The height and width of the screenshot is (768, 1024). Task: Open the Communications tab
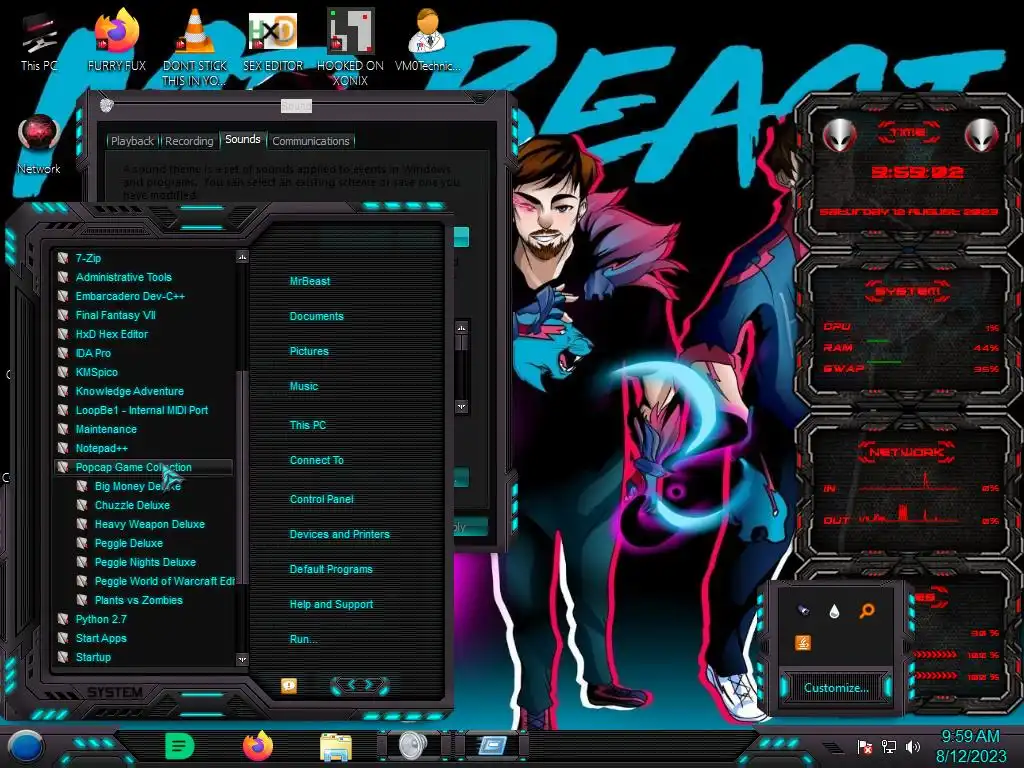[x=311, y=141]
